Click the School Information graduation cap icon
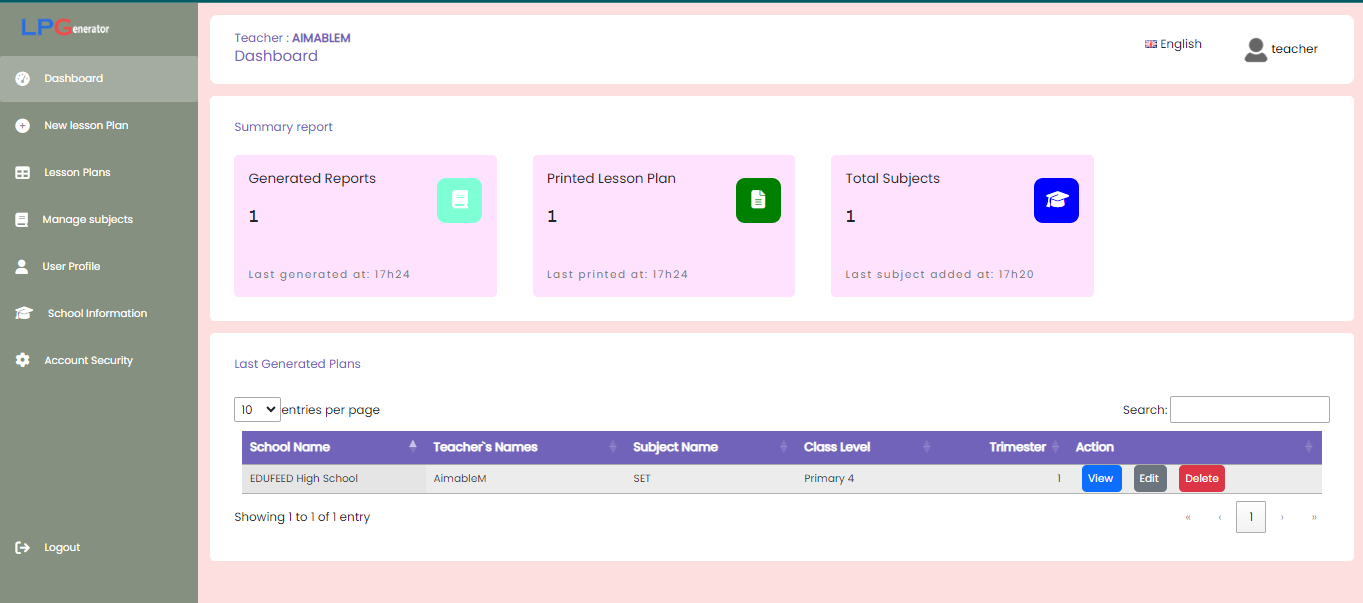 [x=23, y=314]
